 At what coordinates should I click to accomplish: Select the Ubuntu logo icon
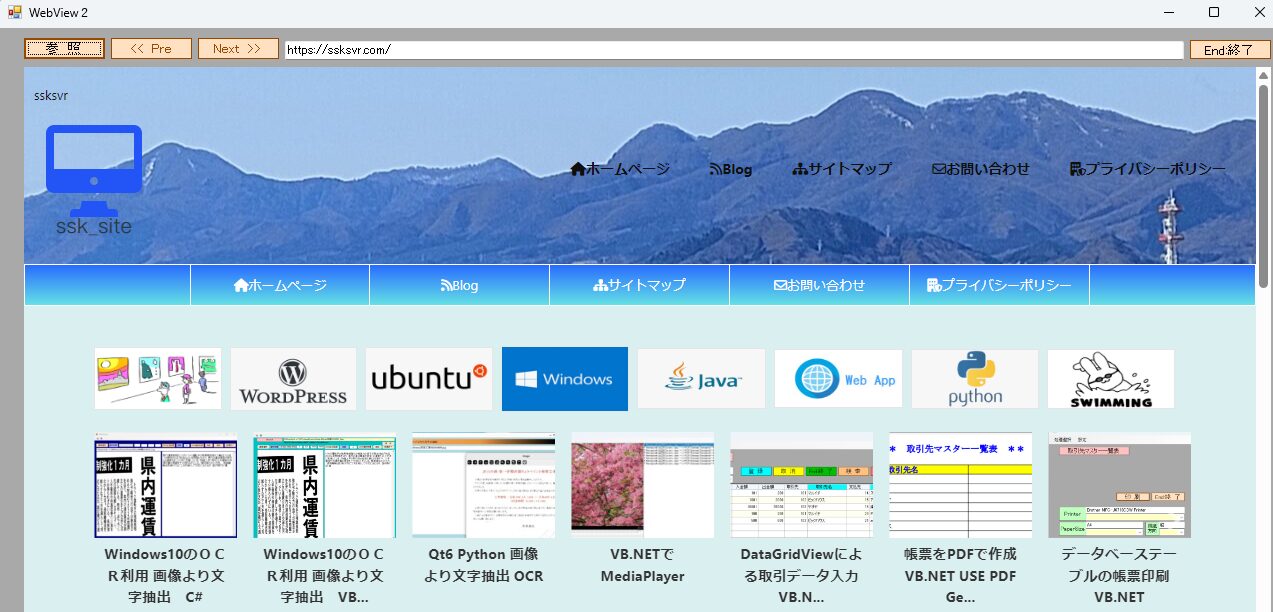coord(428,378)
